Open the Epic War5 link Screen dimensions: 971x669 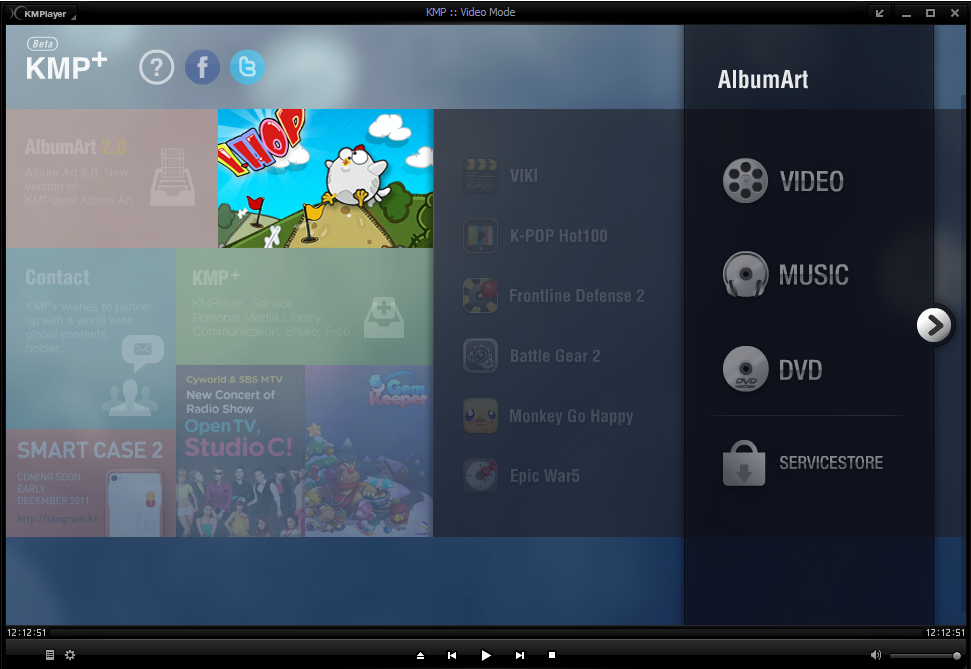pos(544,476)
